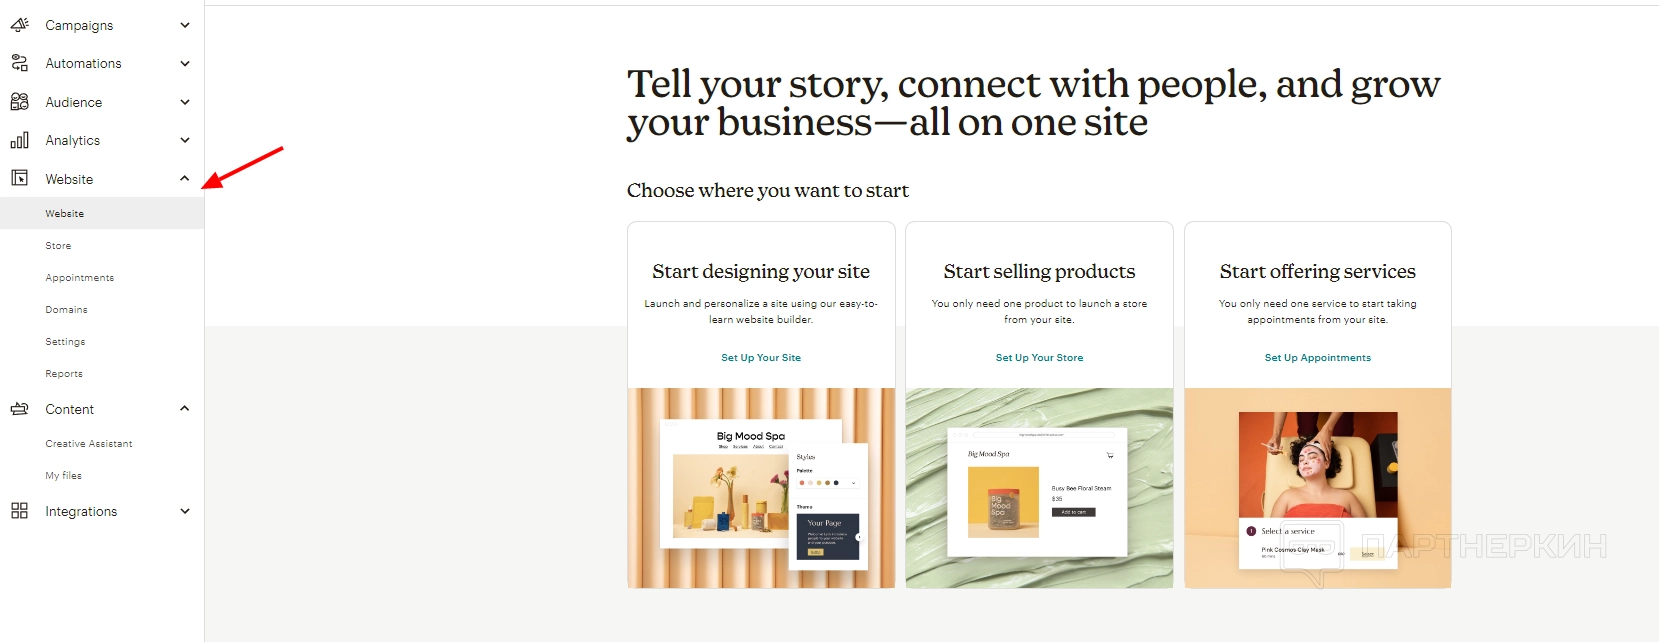Collapse the Website section chevron
1659x642 pixels.
pyautogui.click(x=184, y=179)
